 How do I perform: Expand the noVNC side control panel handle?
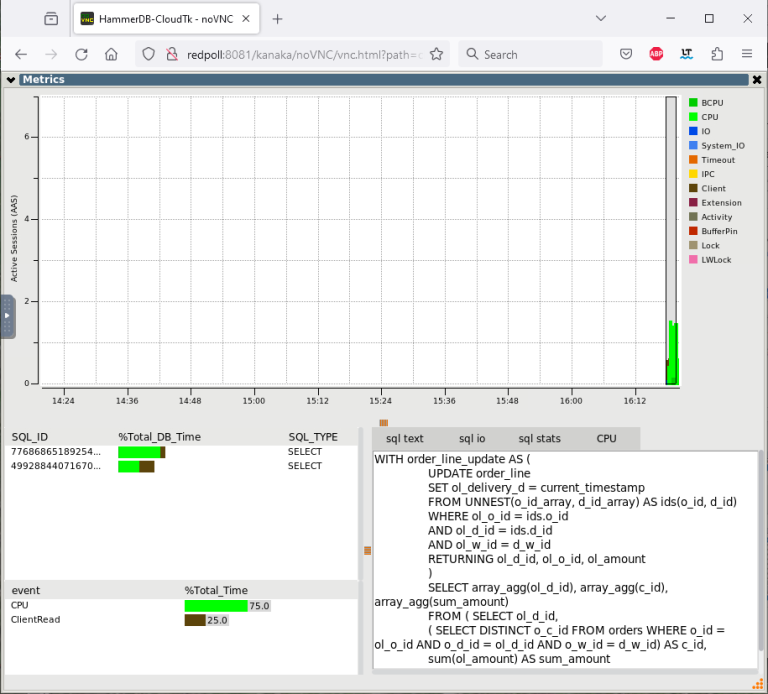[7, 316]
